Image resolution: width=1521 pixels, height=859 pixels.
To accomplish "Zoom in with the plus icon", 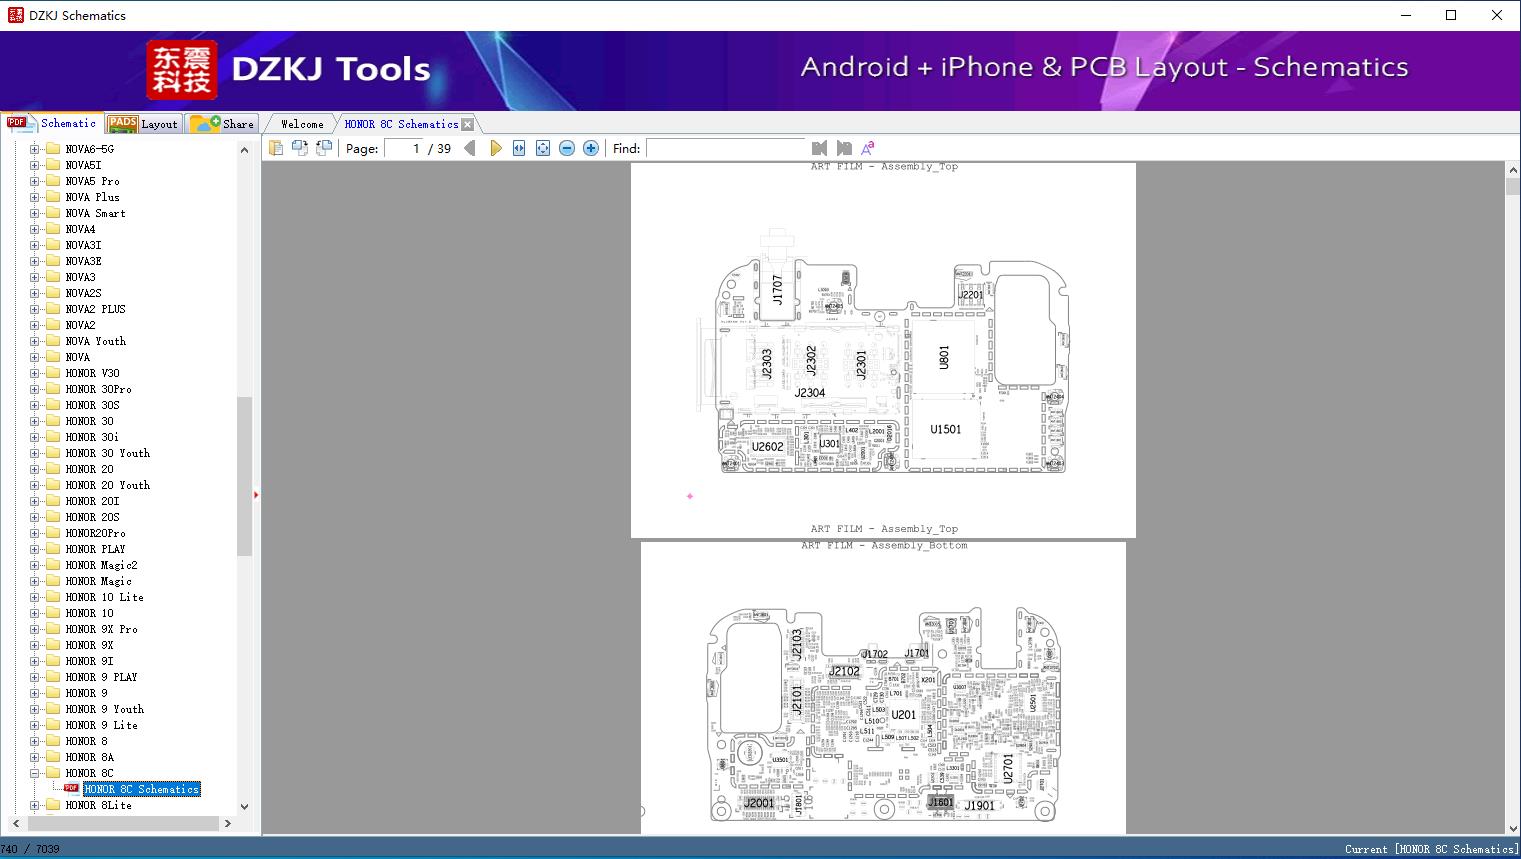I will tap(591, 148).
